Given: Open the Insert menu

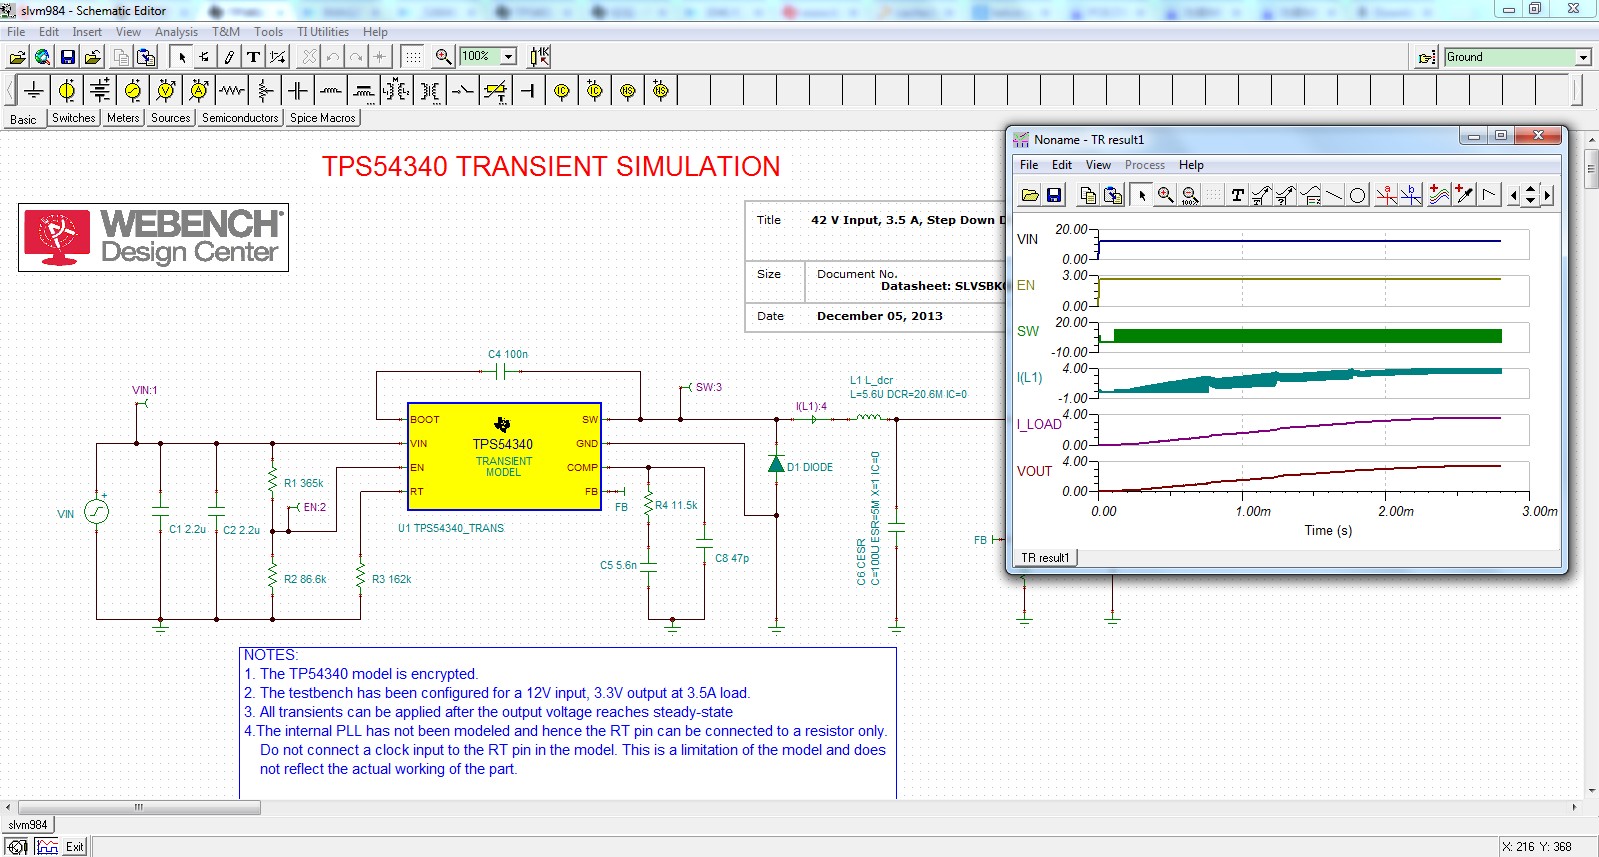Looking at the screenshot, I should (87, 32).
